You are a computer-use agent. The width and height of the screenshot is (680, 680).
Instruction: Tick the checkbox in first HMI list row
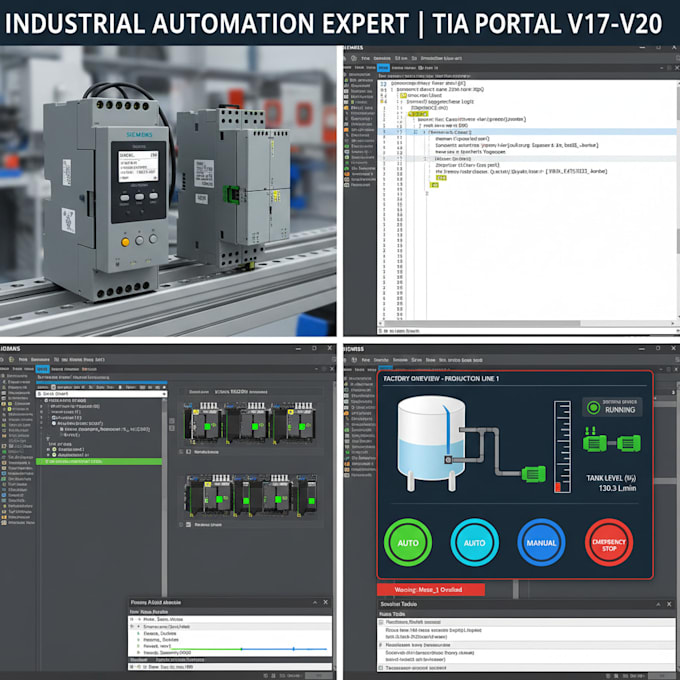tap(382, 622)
